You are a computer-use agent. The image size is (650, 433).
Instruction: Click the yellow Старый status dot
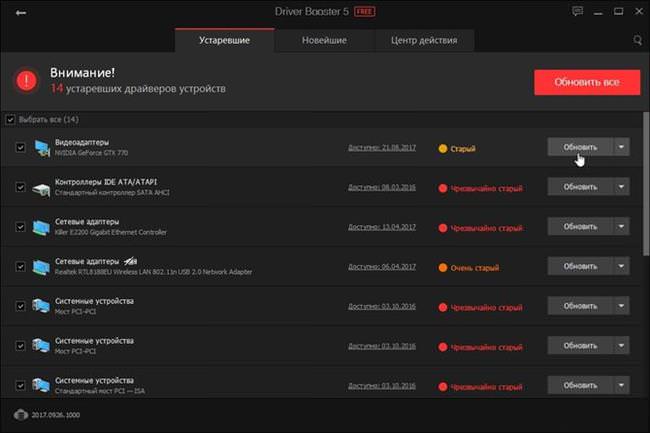(443, 148)
